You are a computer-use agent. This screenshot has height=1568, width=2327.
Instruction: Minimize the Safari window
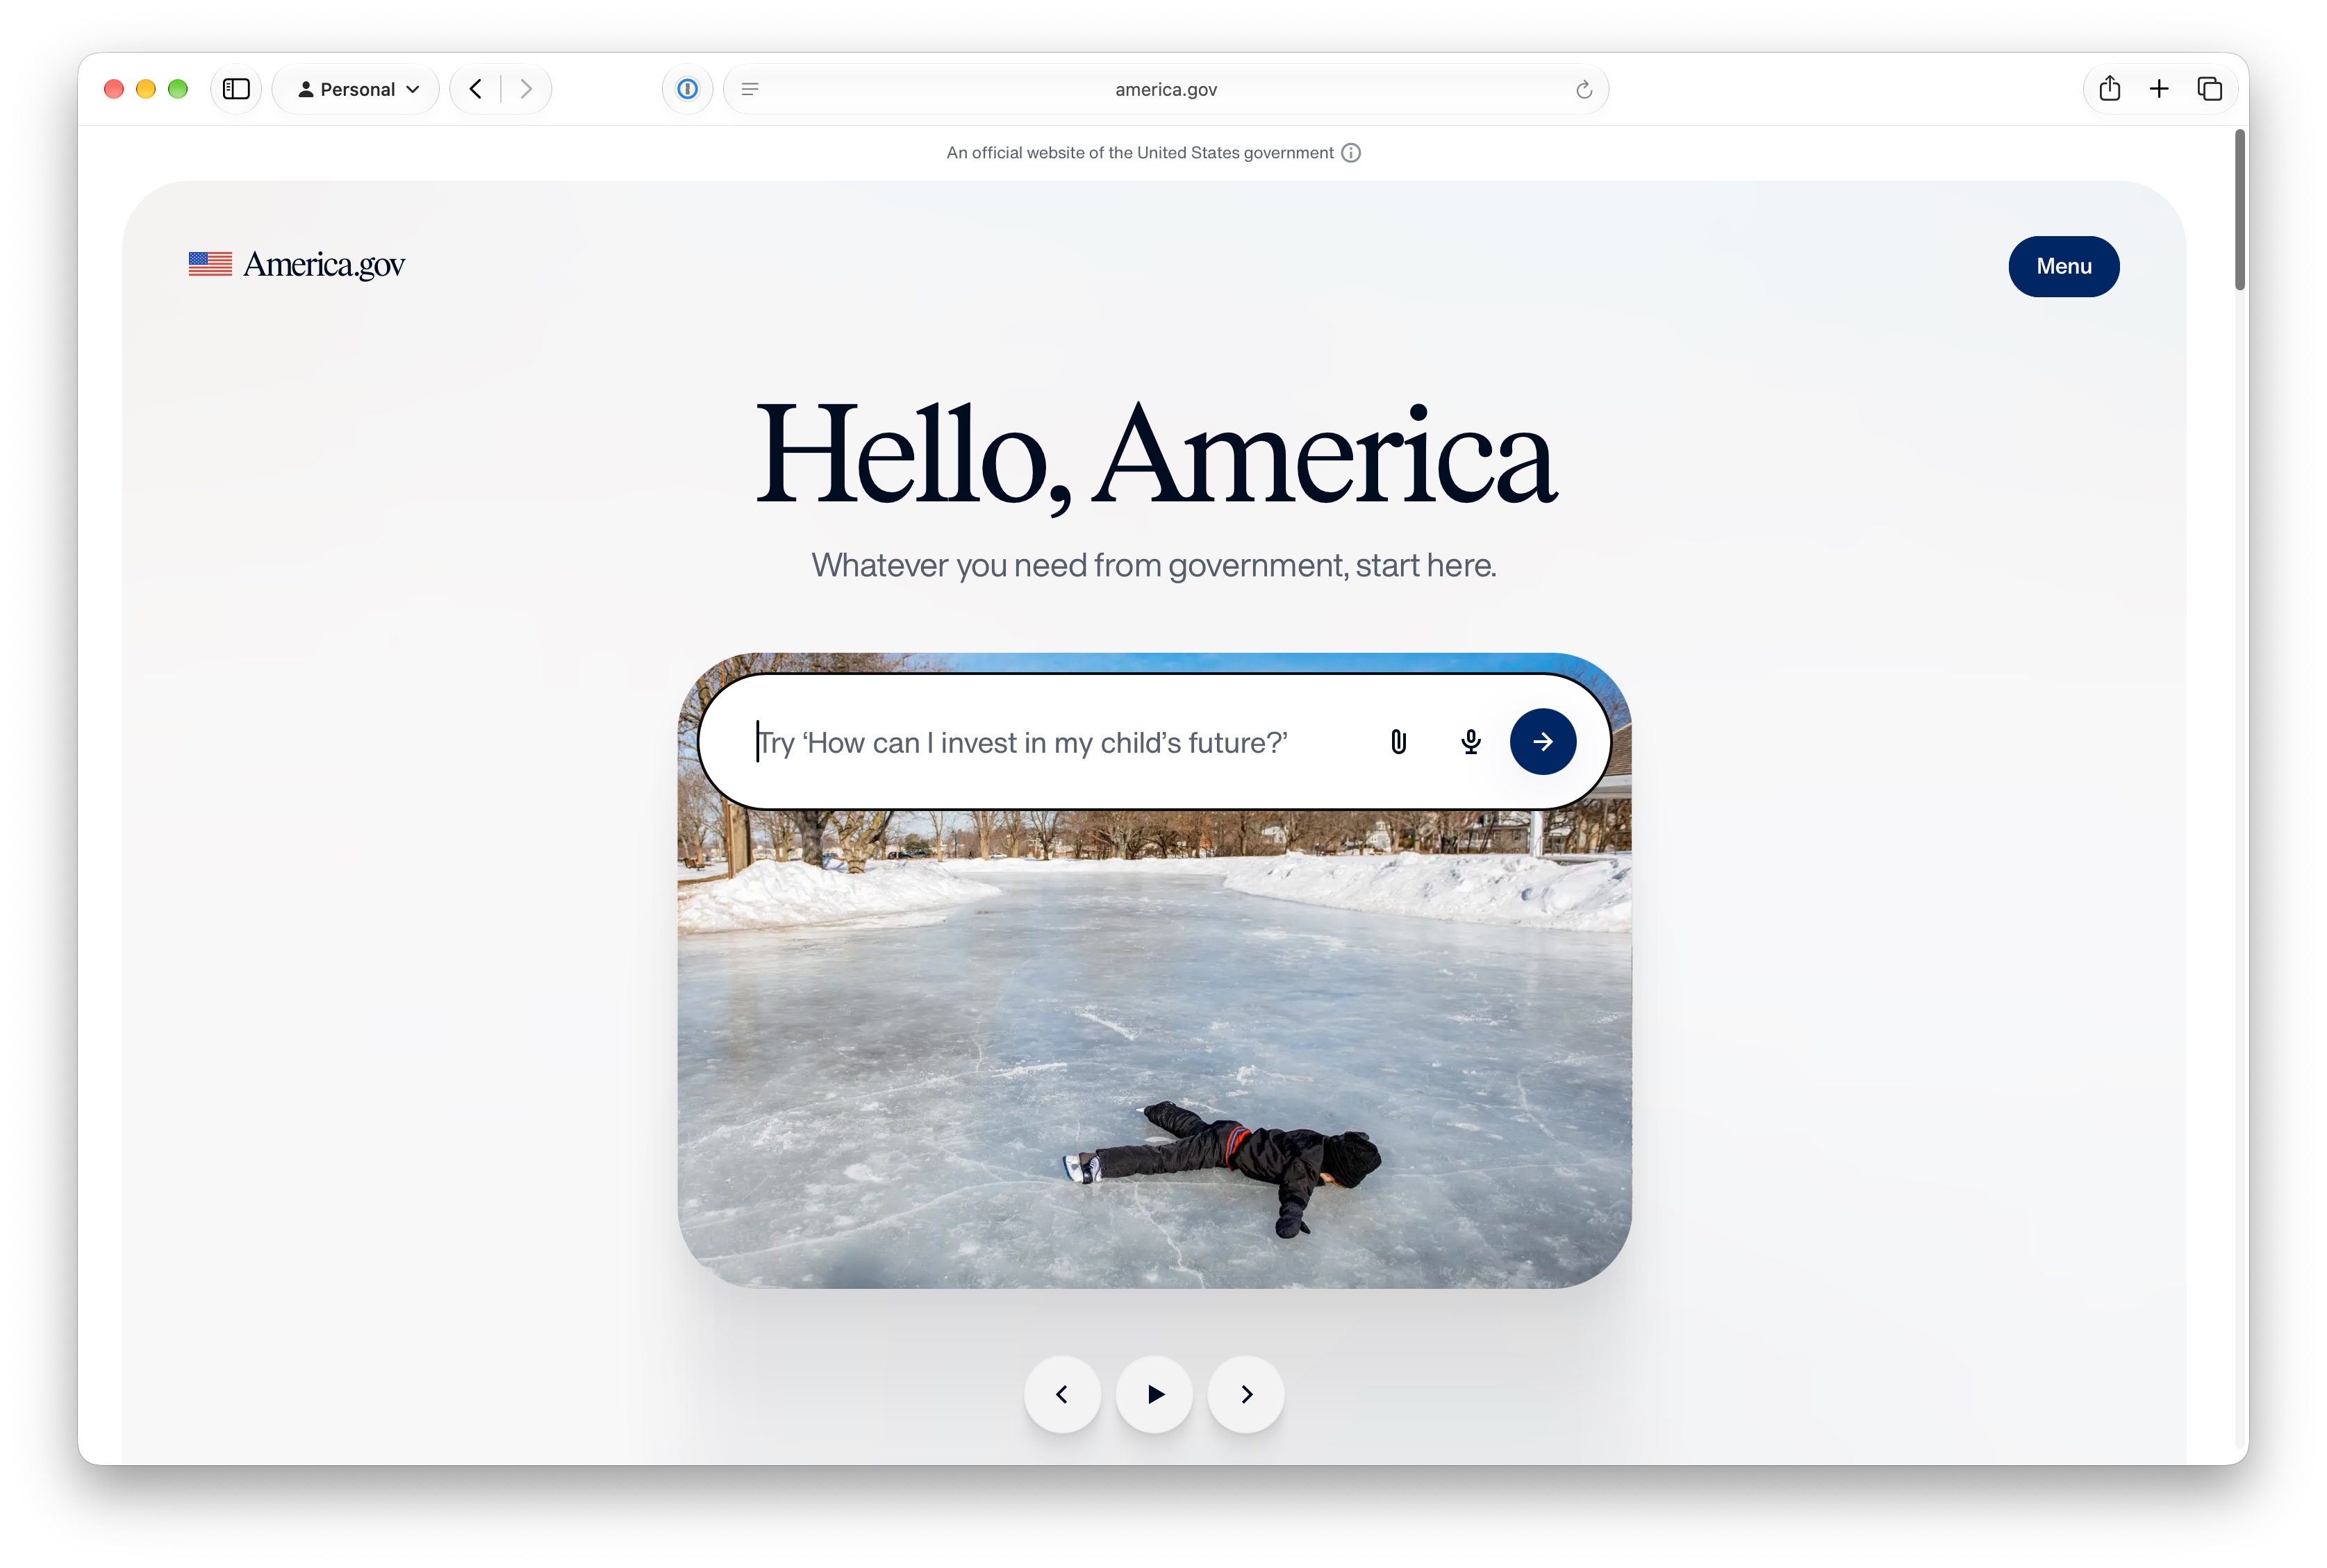click(x=146, y=89)
